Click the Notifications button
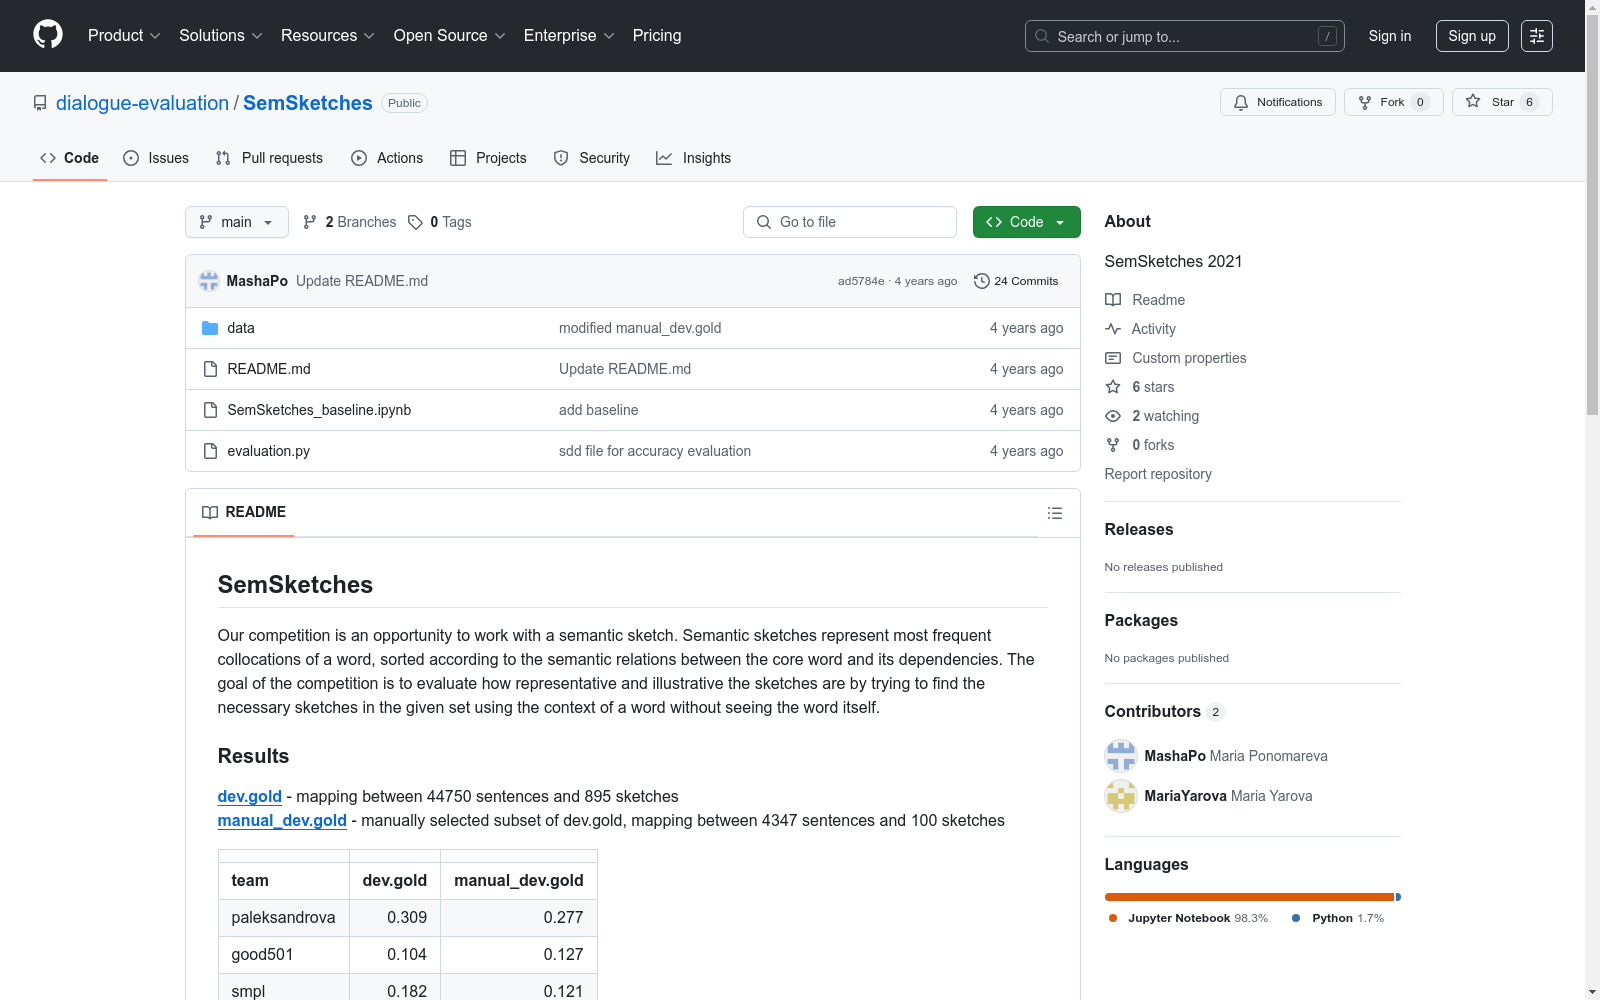 (x=1278, y=102)
